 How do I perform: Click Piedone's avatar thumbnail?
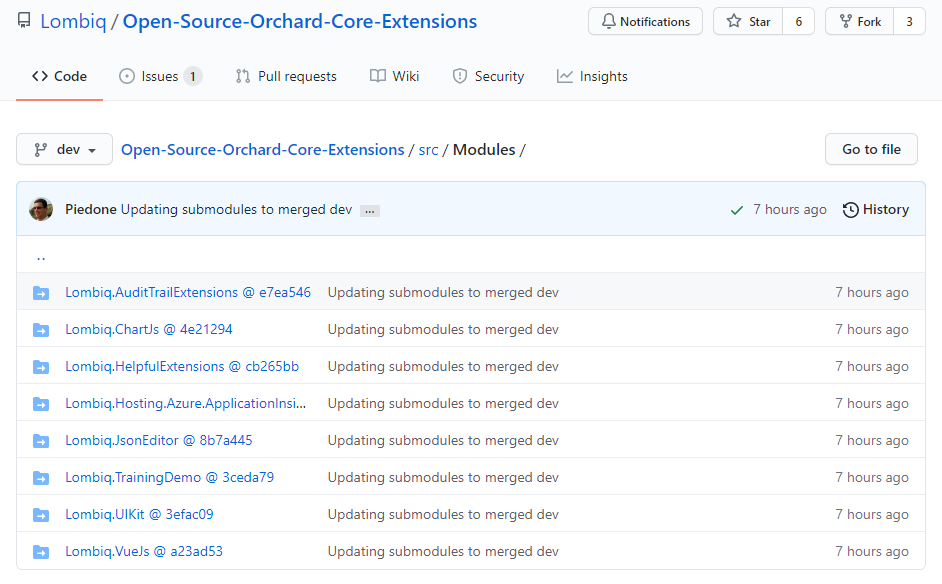click(41, 209)
